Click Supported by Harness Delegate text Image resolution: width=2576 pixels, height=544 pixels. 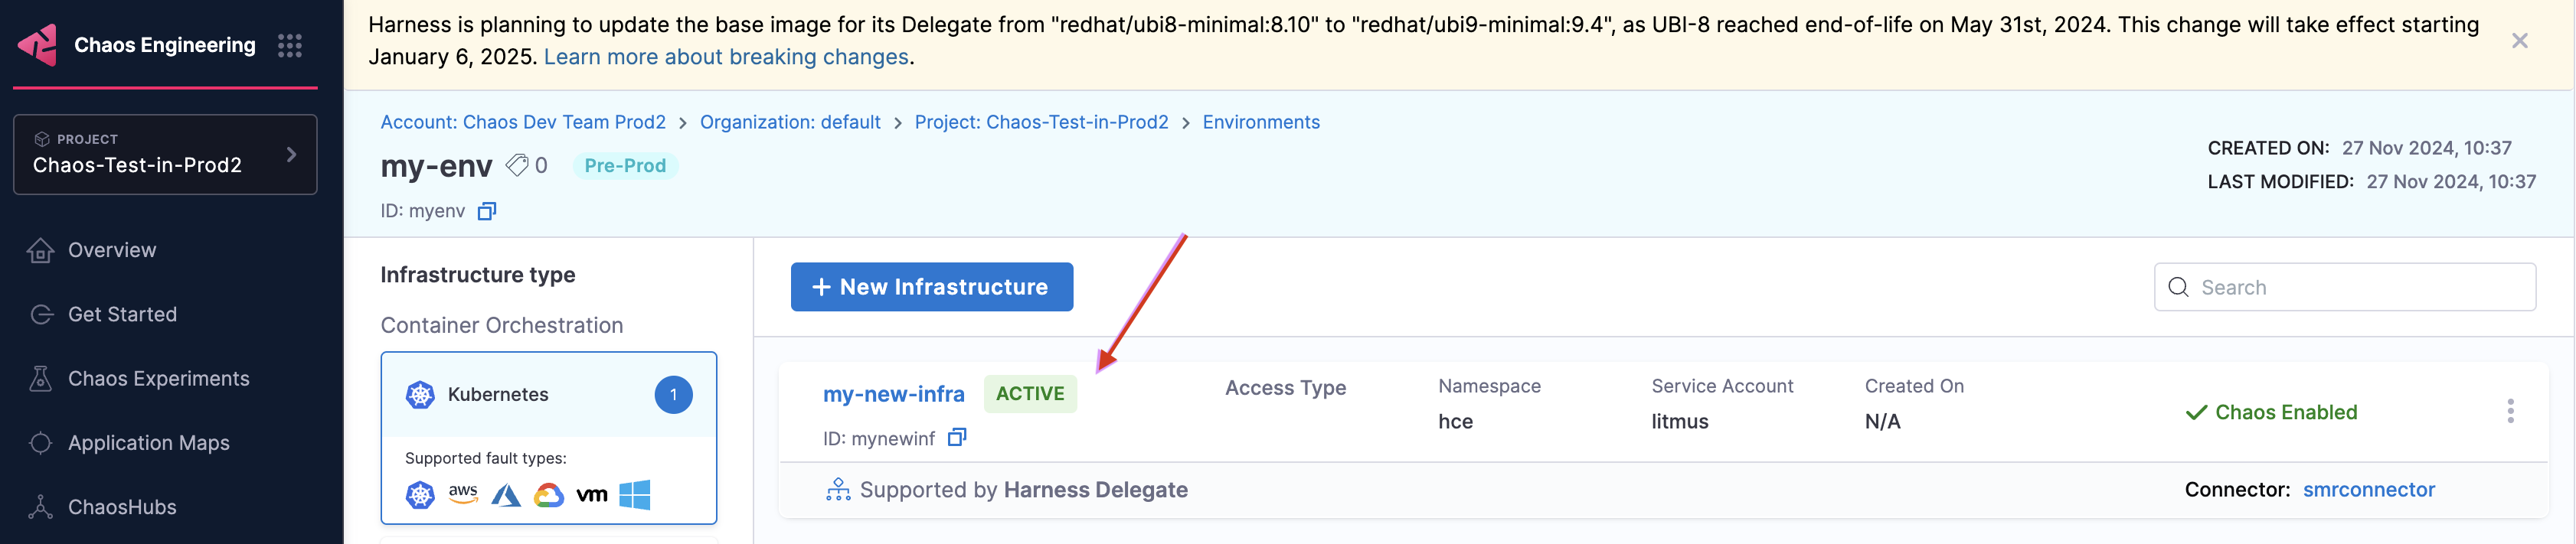[1023, 490]
